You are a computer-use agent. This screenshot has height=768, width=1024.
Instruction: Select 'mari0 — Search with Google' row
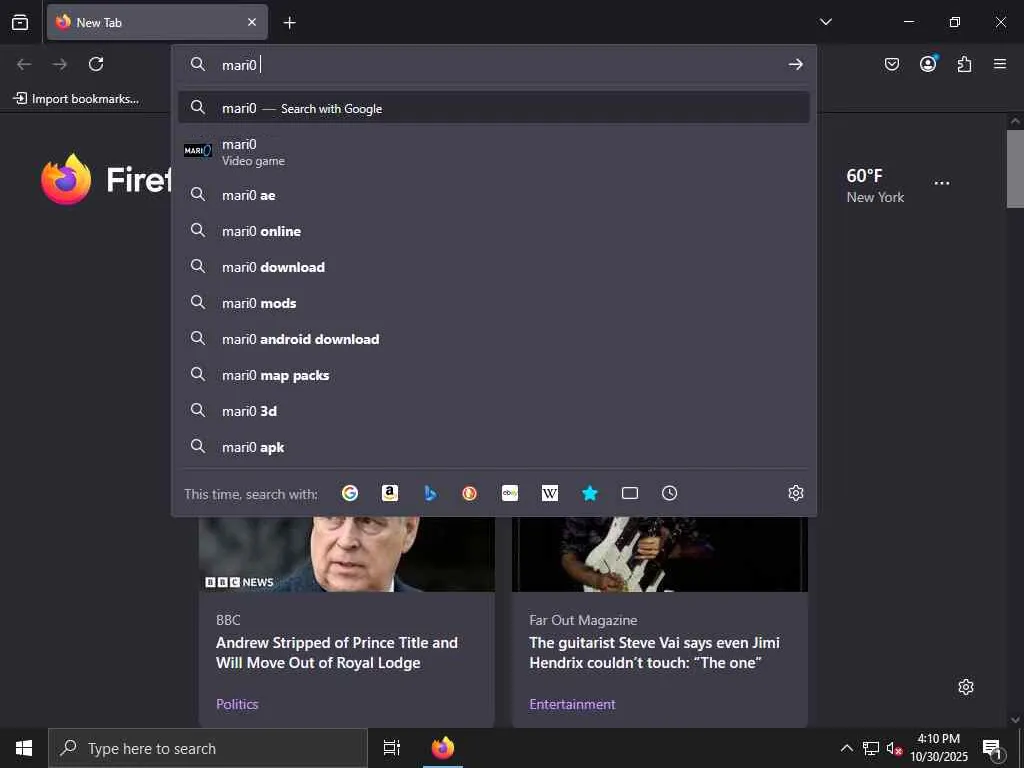(x=494, y=108)
